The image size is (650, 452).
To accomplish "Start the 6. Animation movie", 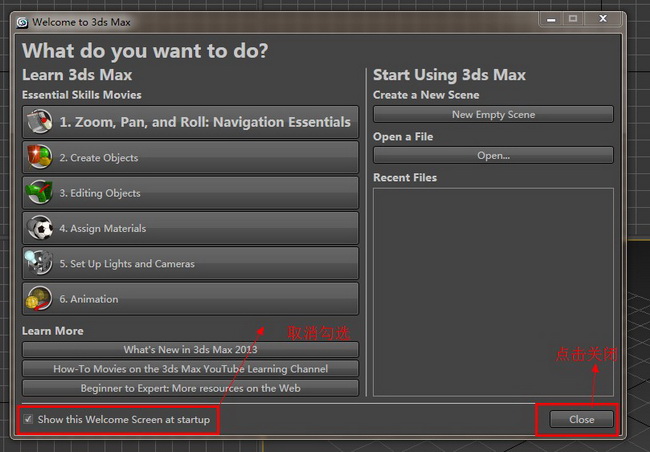I will coord(190,299).
